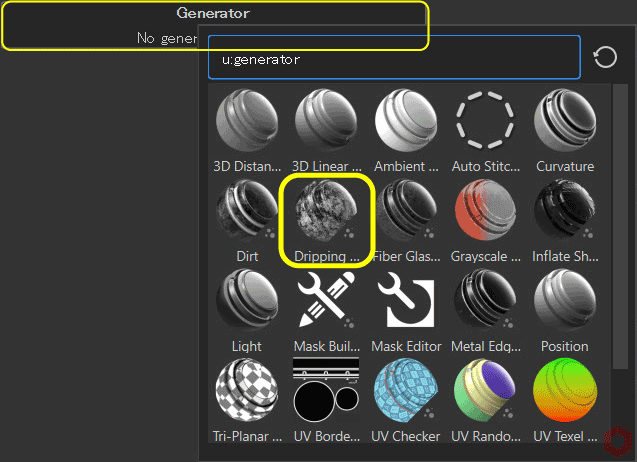Choose the Inflate Shrink generator

[x=565, y=221]
